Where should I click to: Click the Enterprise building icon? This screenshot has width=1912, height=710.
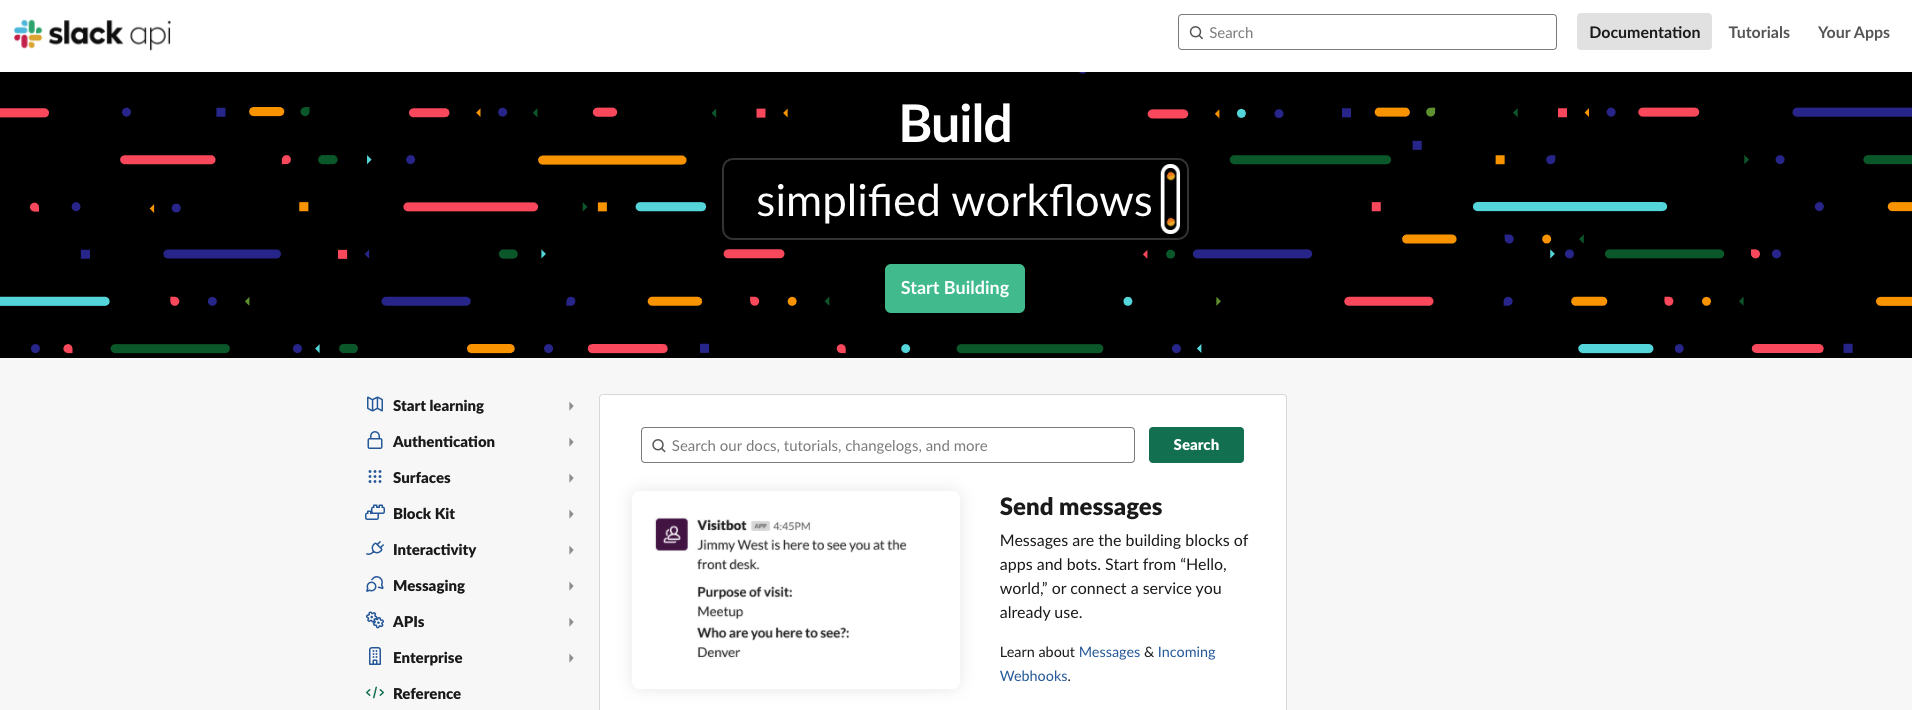point(375,657)
